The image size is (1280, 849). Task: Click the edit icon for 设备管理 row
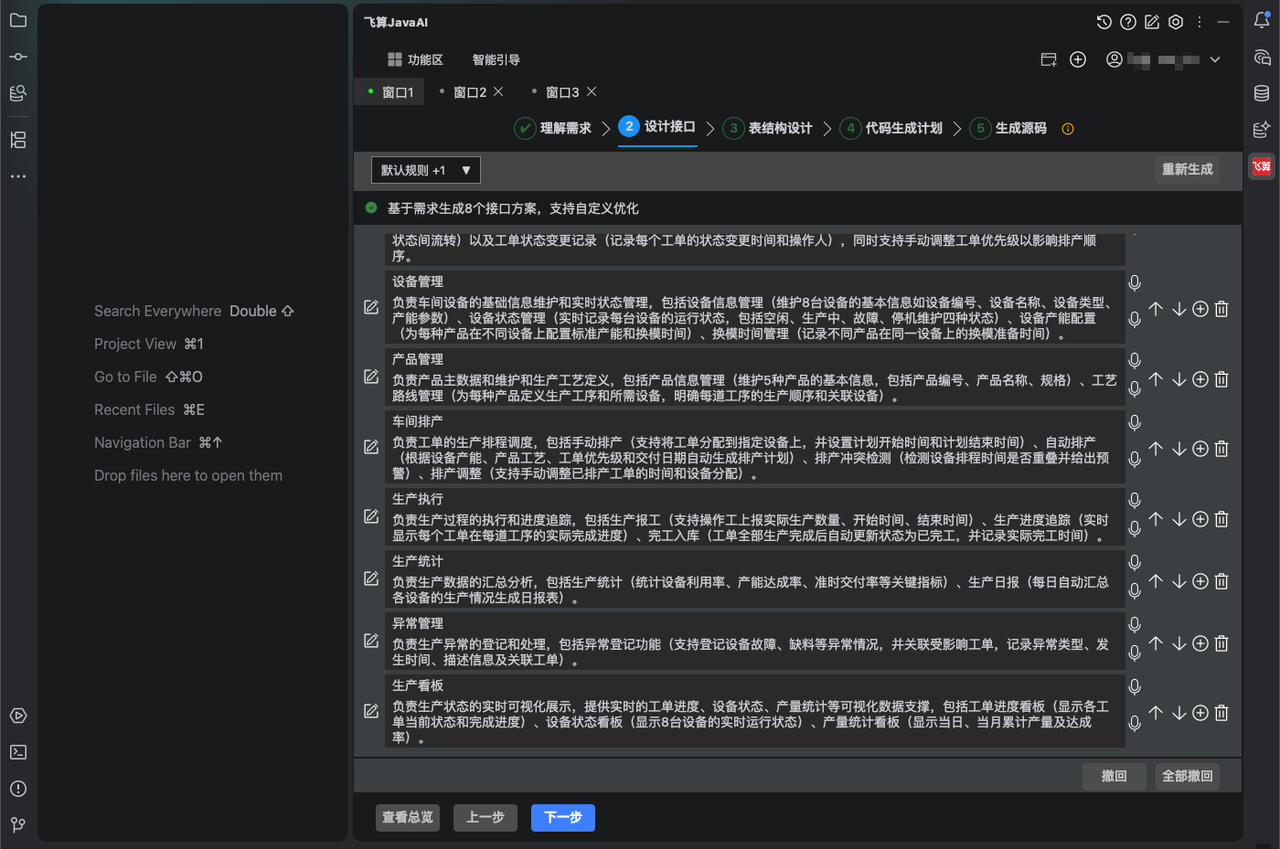(371, 308)
